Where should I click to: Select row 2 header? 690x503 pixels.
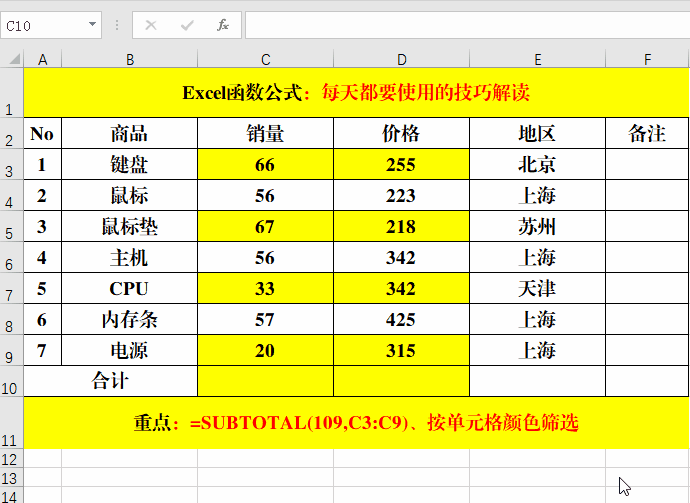(11, 133)
